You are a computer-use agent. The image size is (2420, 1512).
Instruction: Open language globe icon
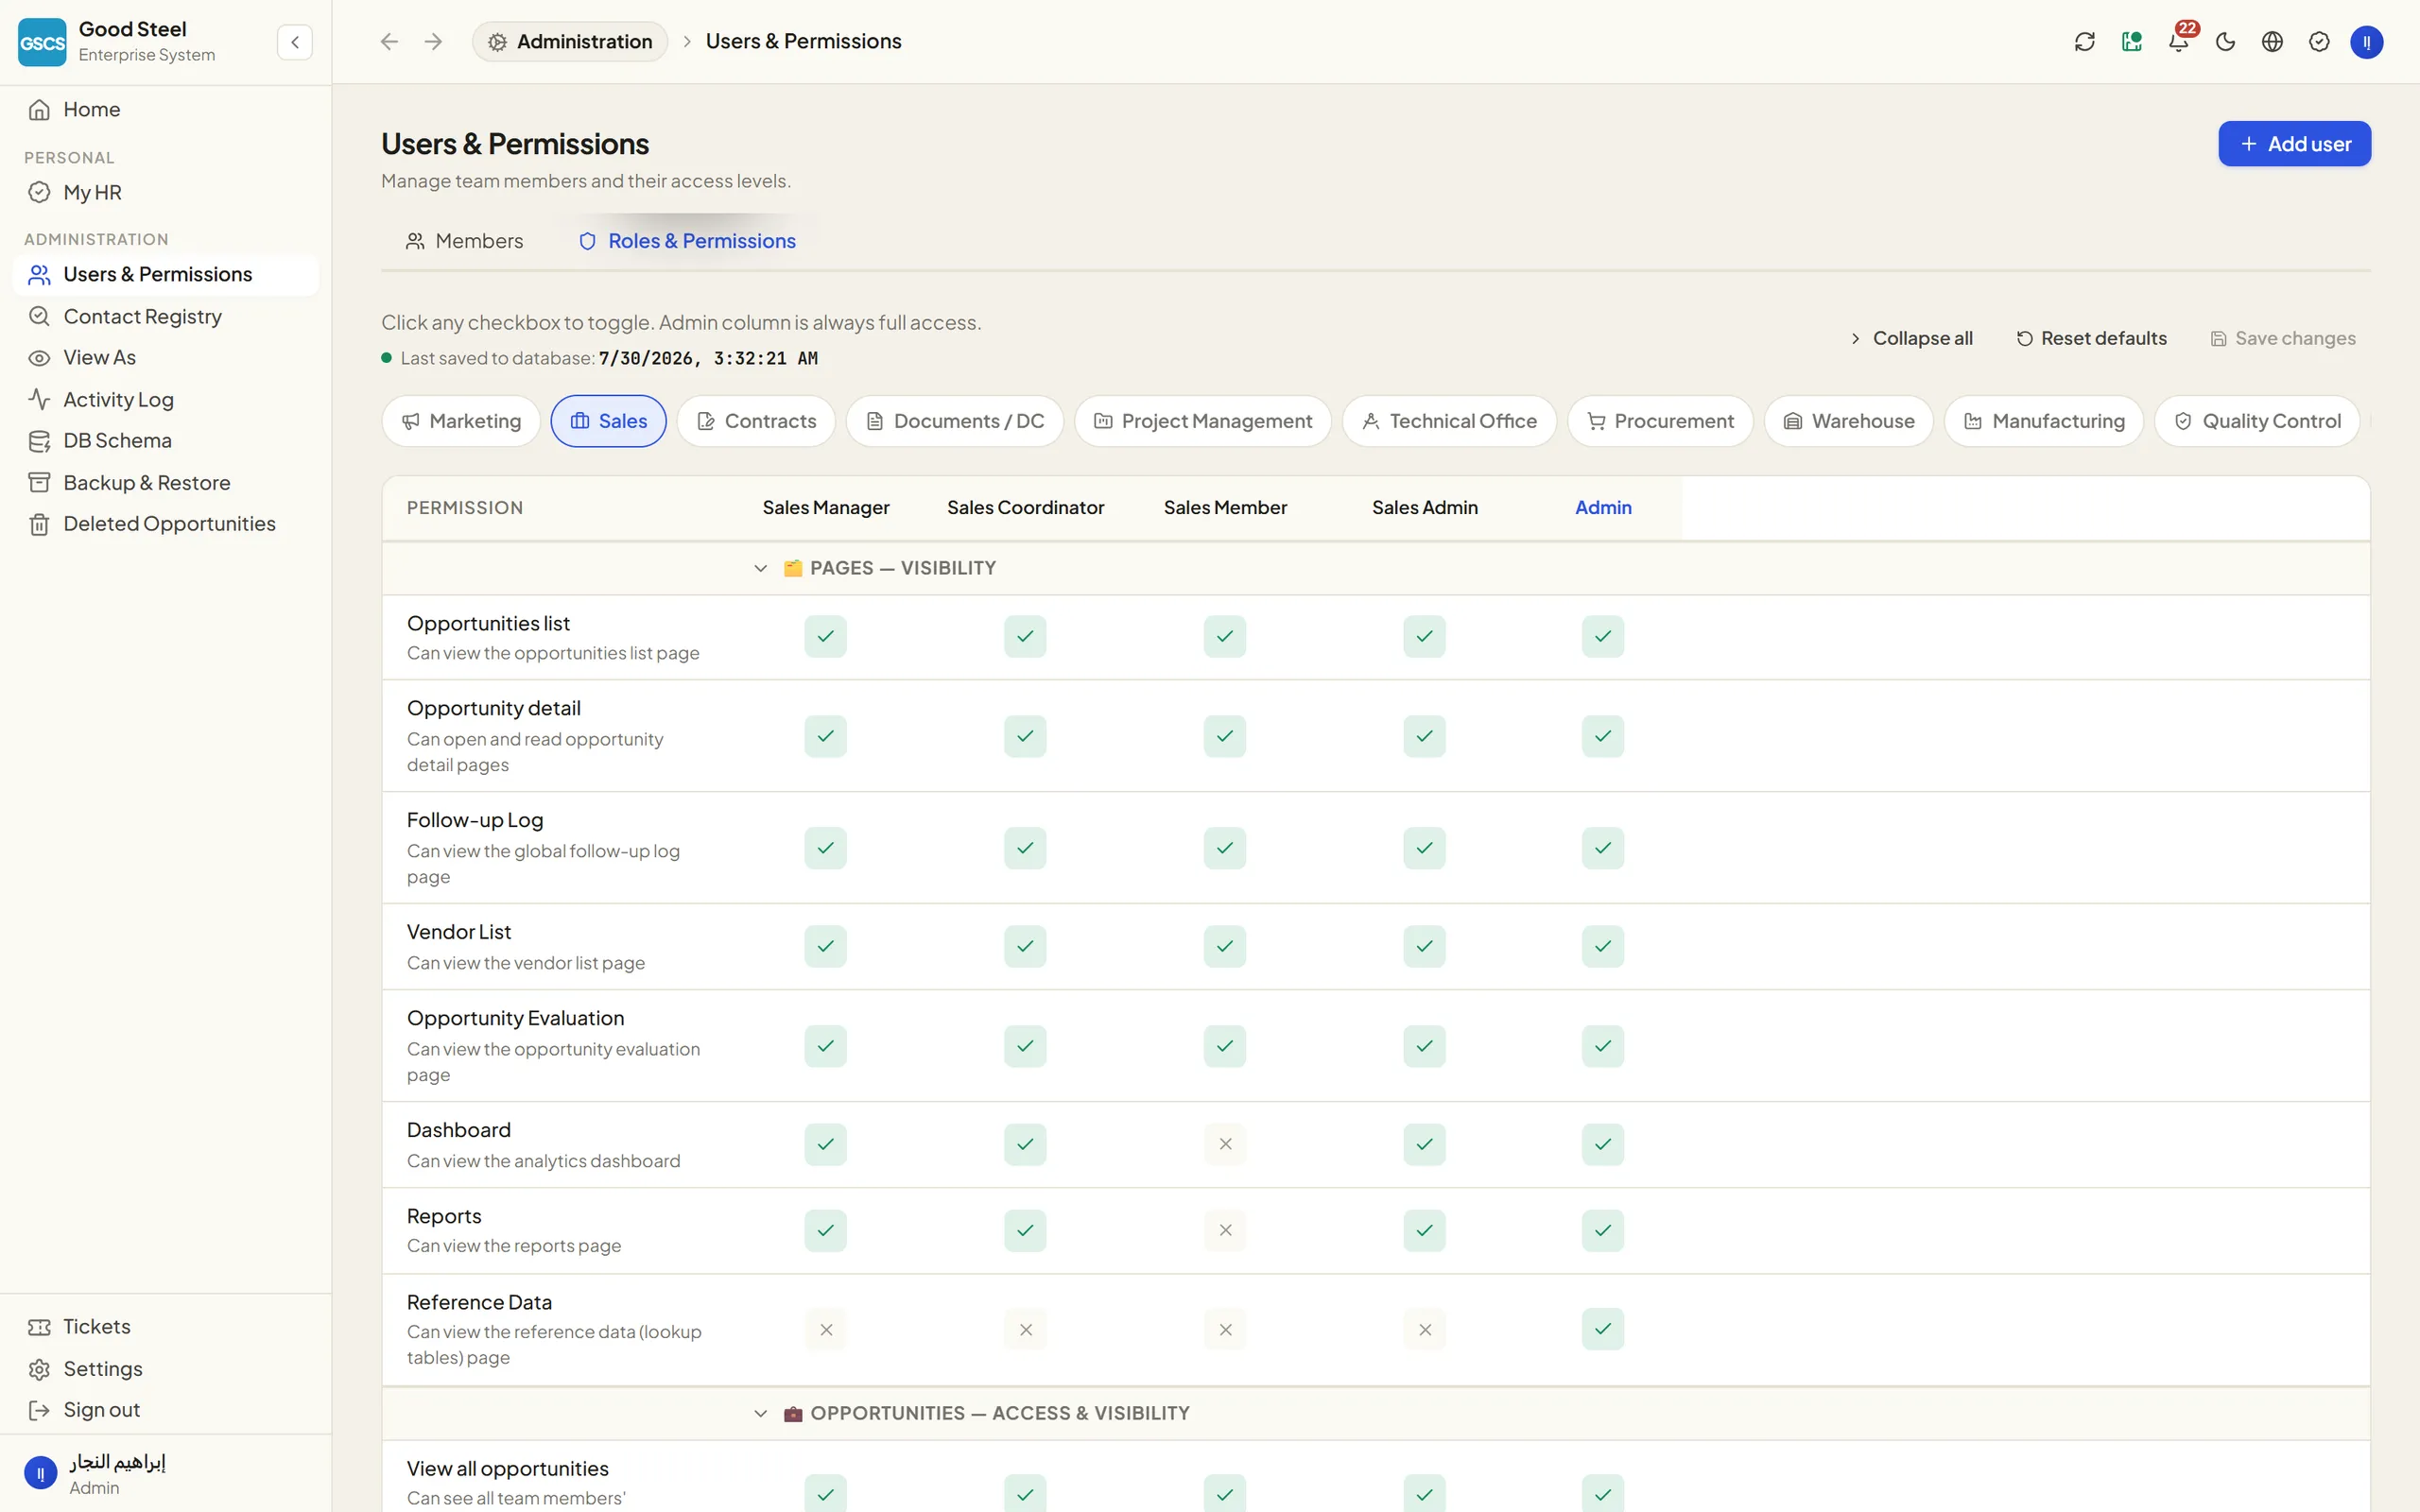point(2272,42)
